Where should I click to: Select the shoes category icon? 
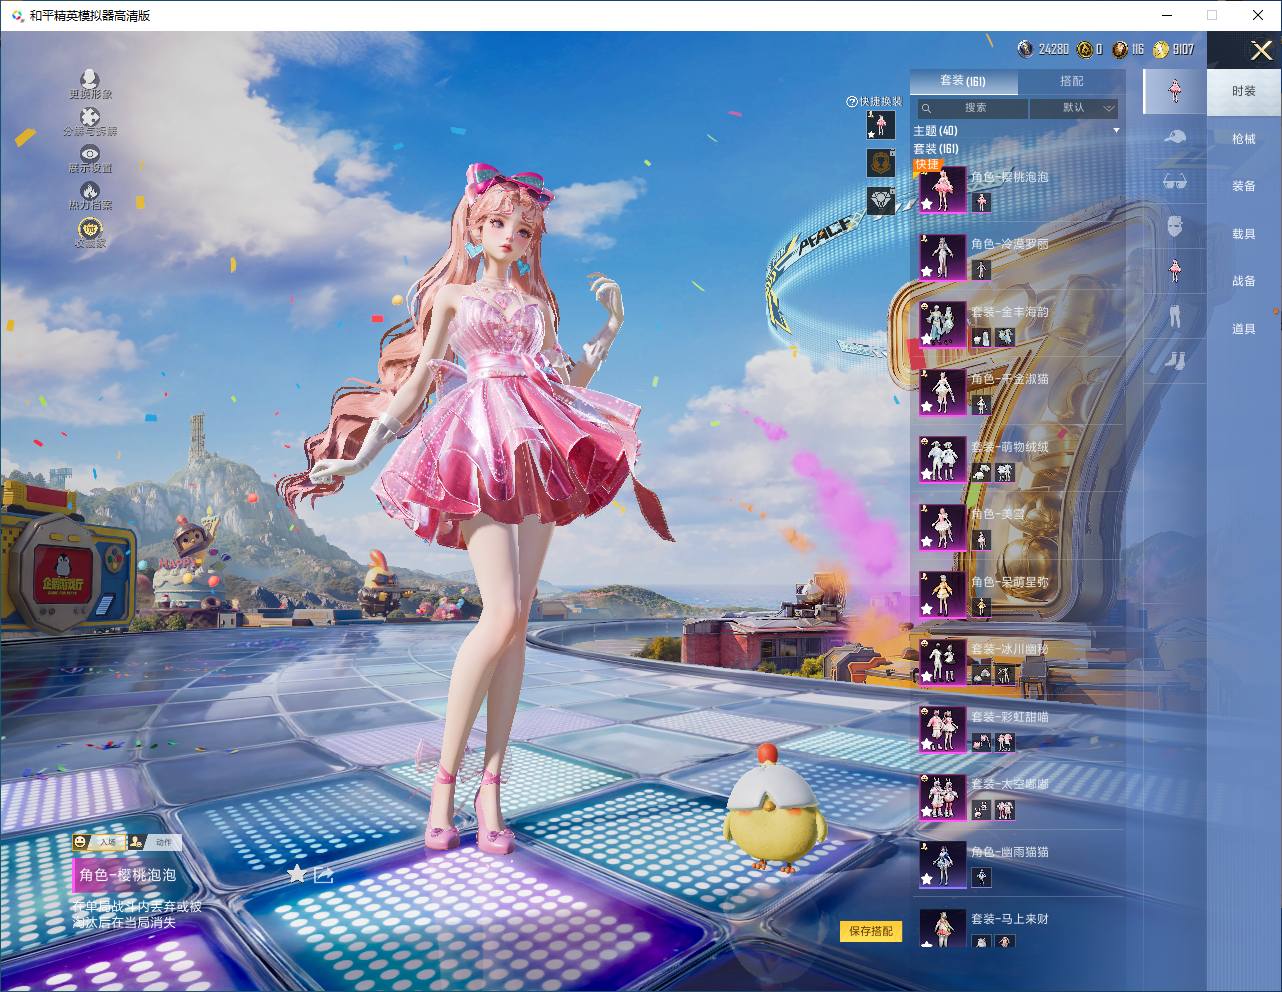(1175, 360)
